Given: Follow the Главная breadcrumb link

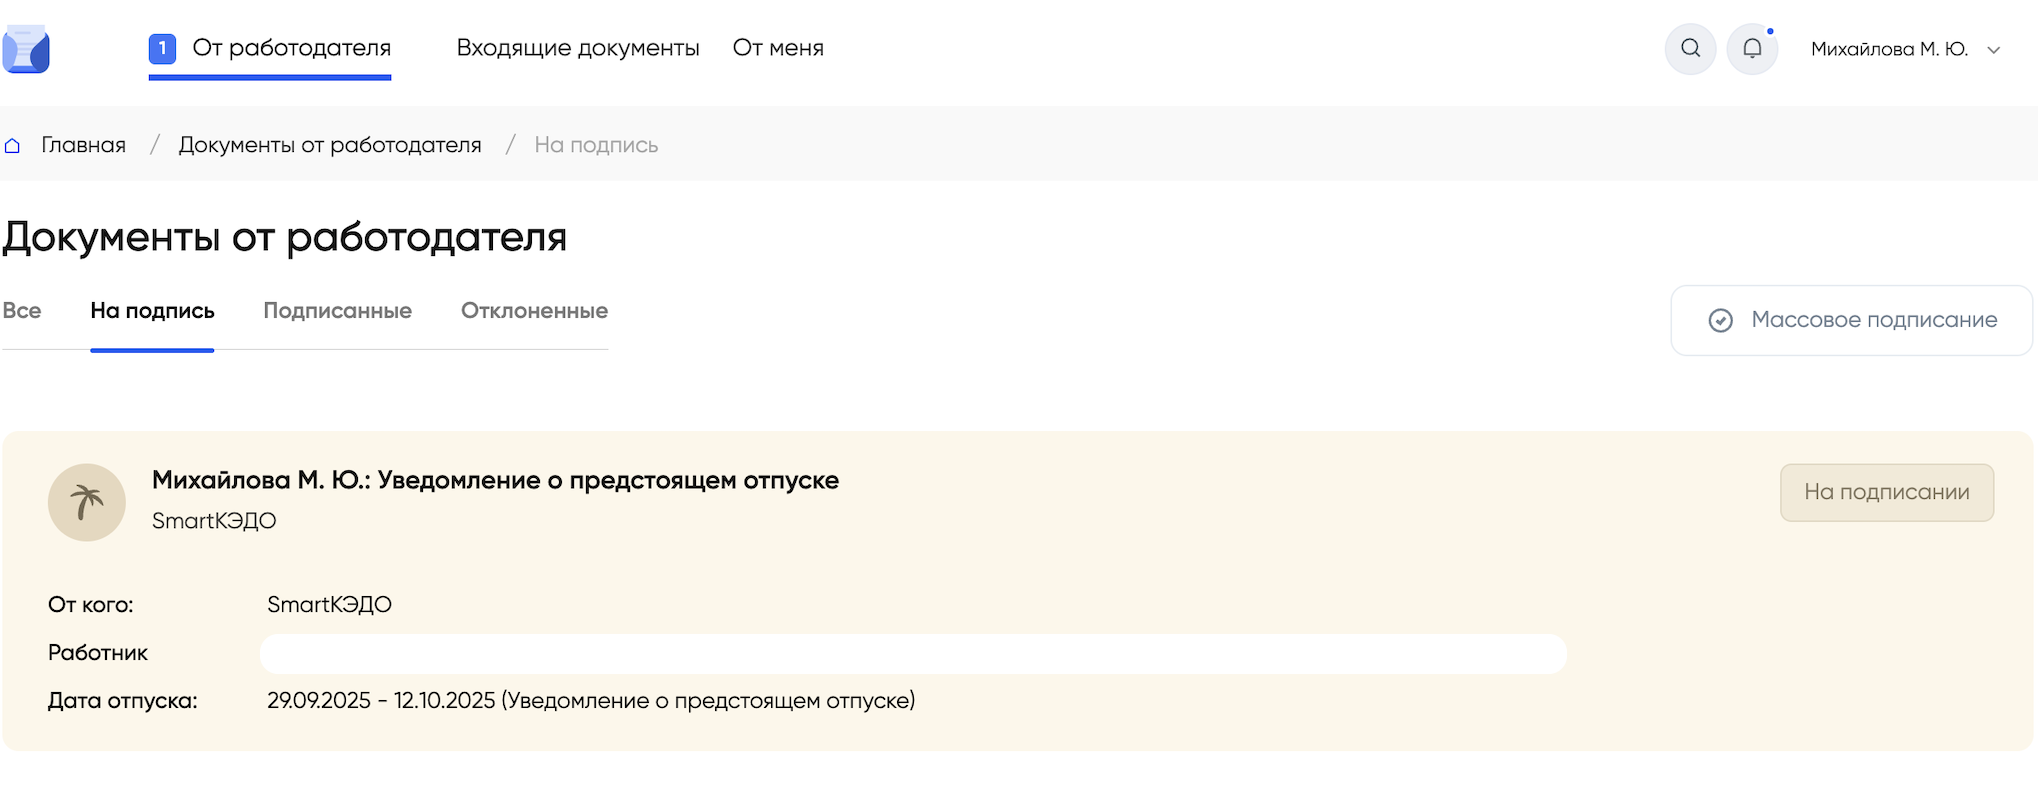Looking at the screenshot, I should pyautogui.click(x=83, y=145).
